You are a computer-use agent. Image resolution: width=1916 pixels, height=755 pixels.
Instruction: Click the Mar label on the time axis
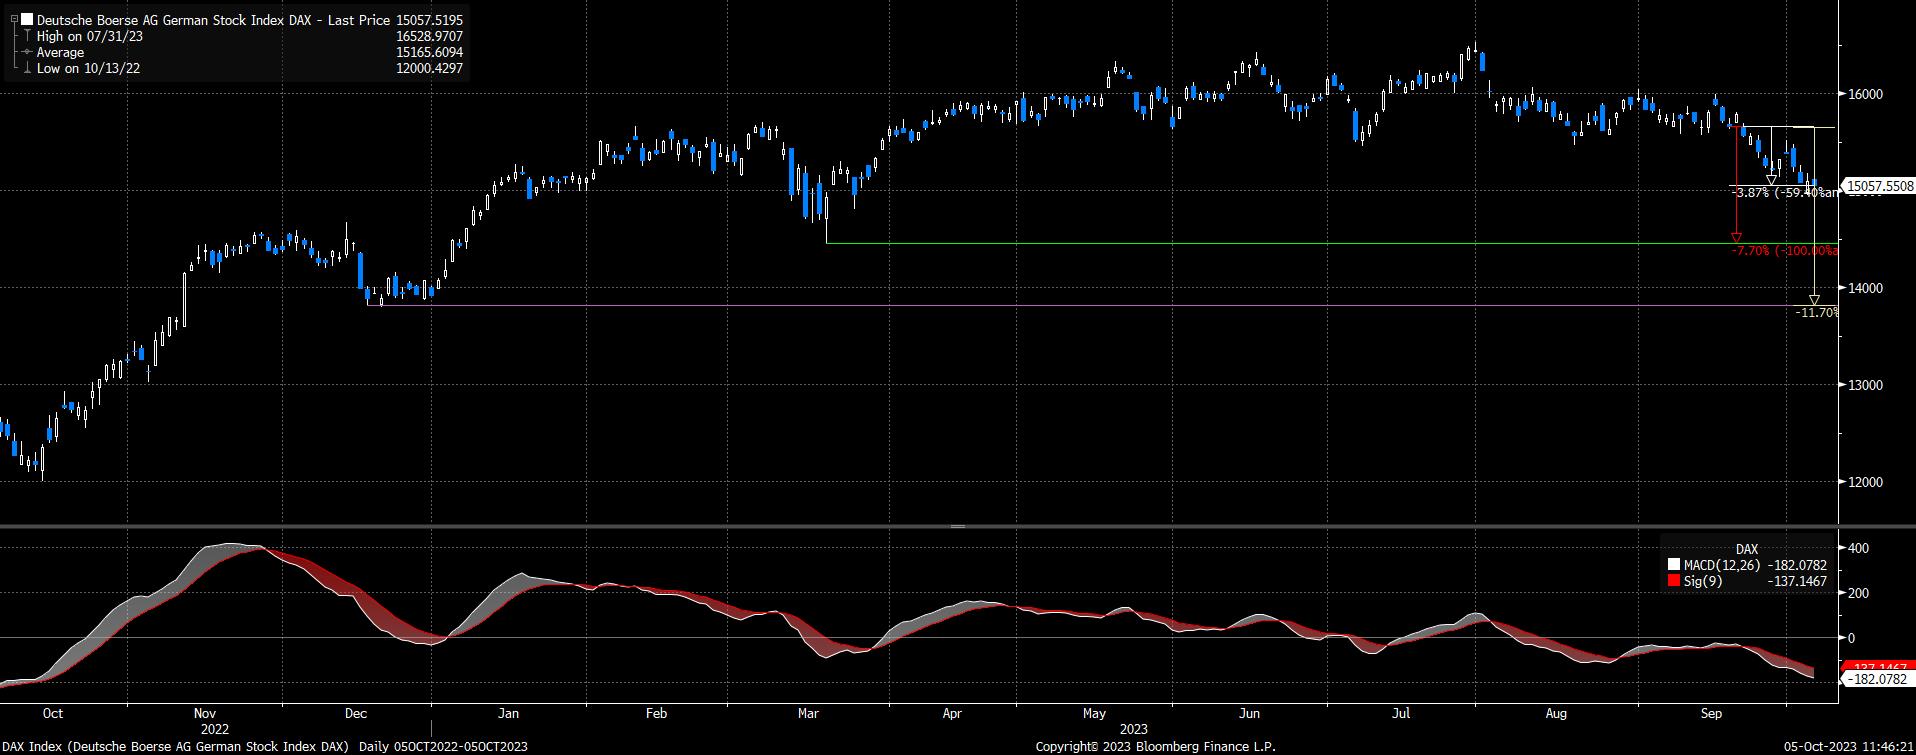click(807, 714)
